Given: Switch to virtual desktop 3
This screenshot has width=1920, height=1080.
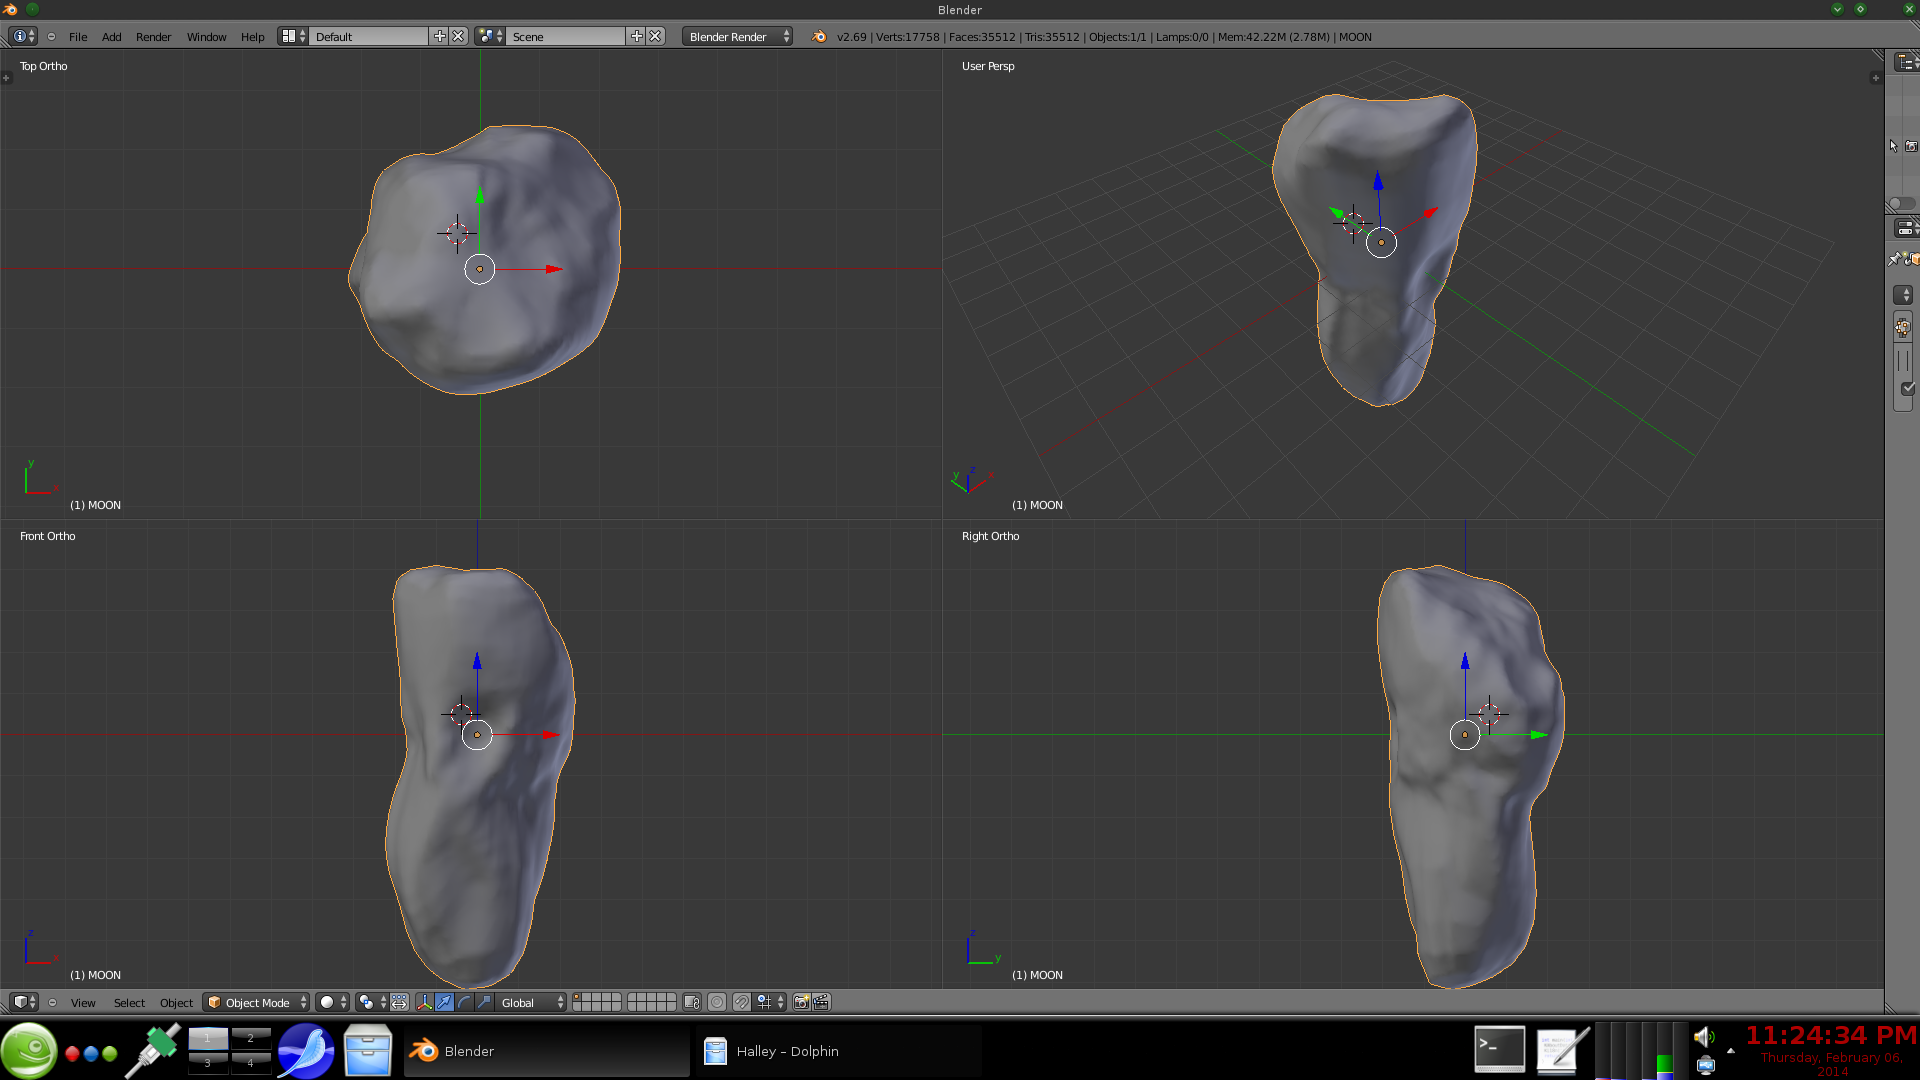Looking at the screenshot, I should click(208, 1063).
